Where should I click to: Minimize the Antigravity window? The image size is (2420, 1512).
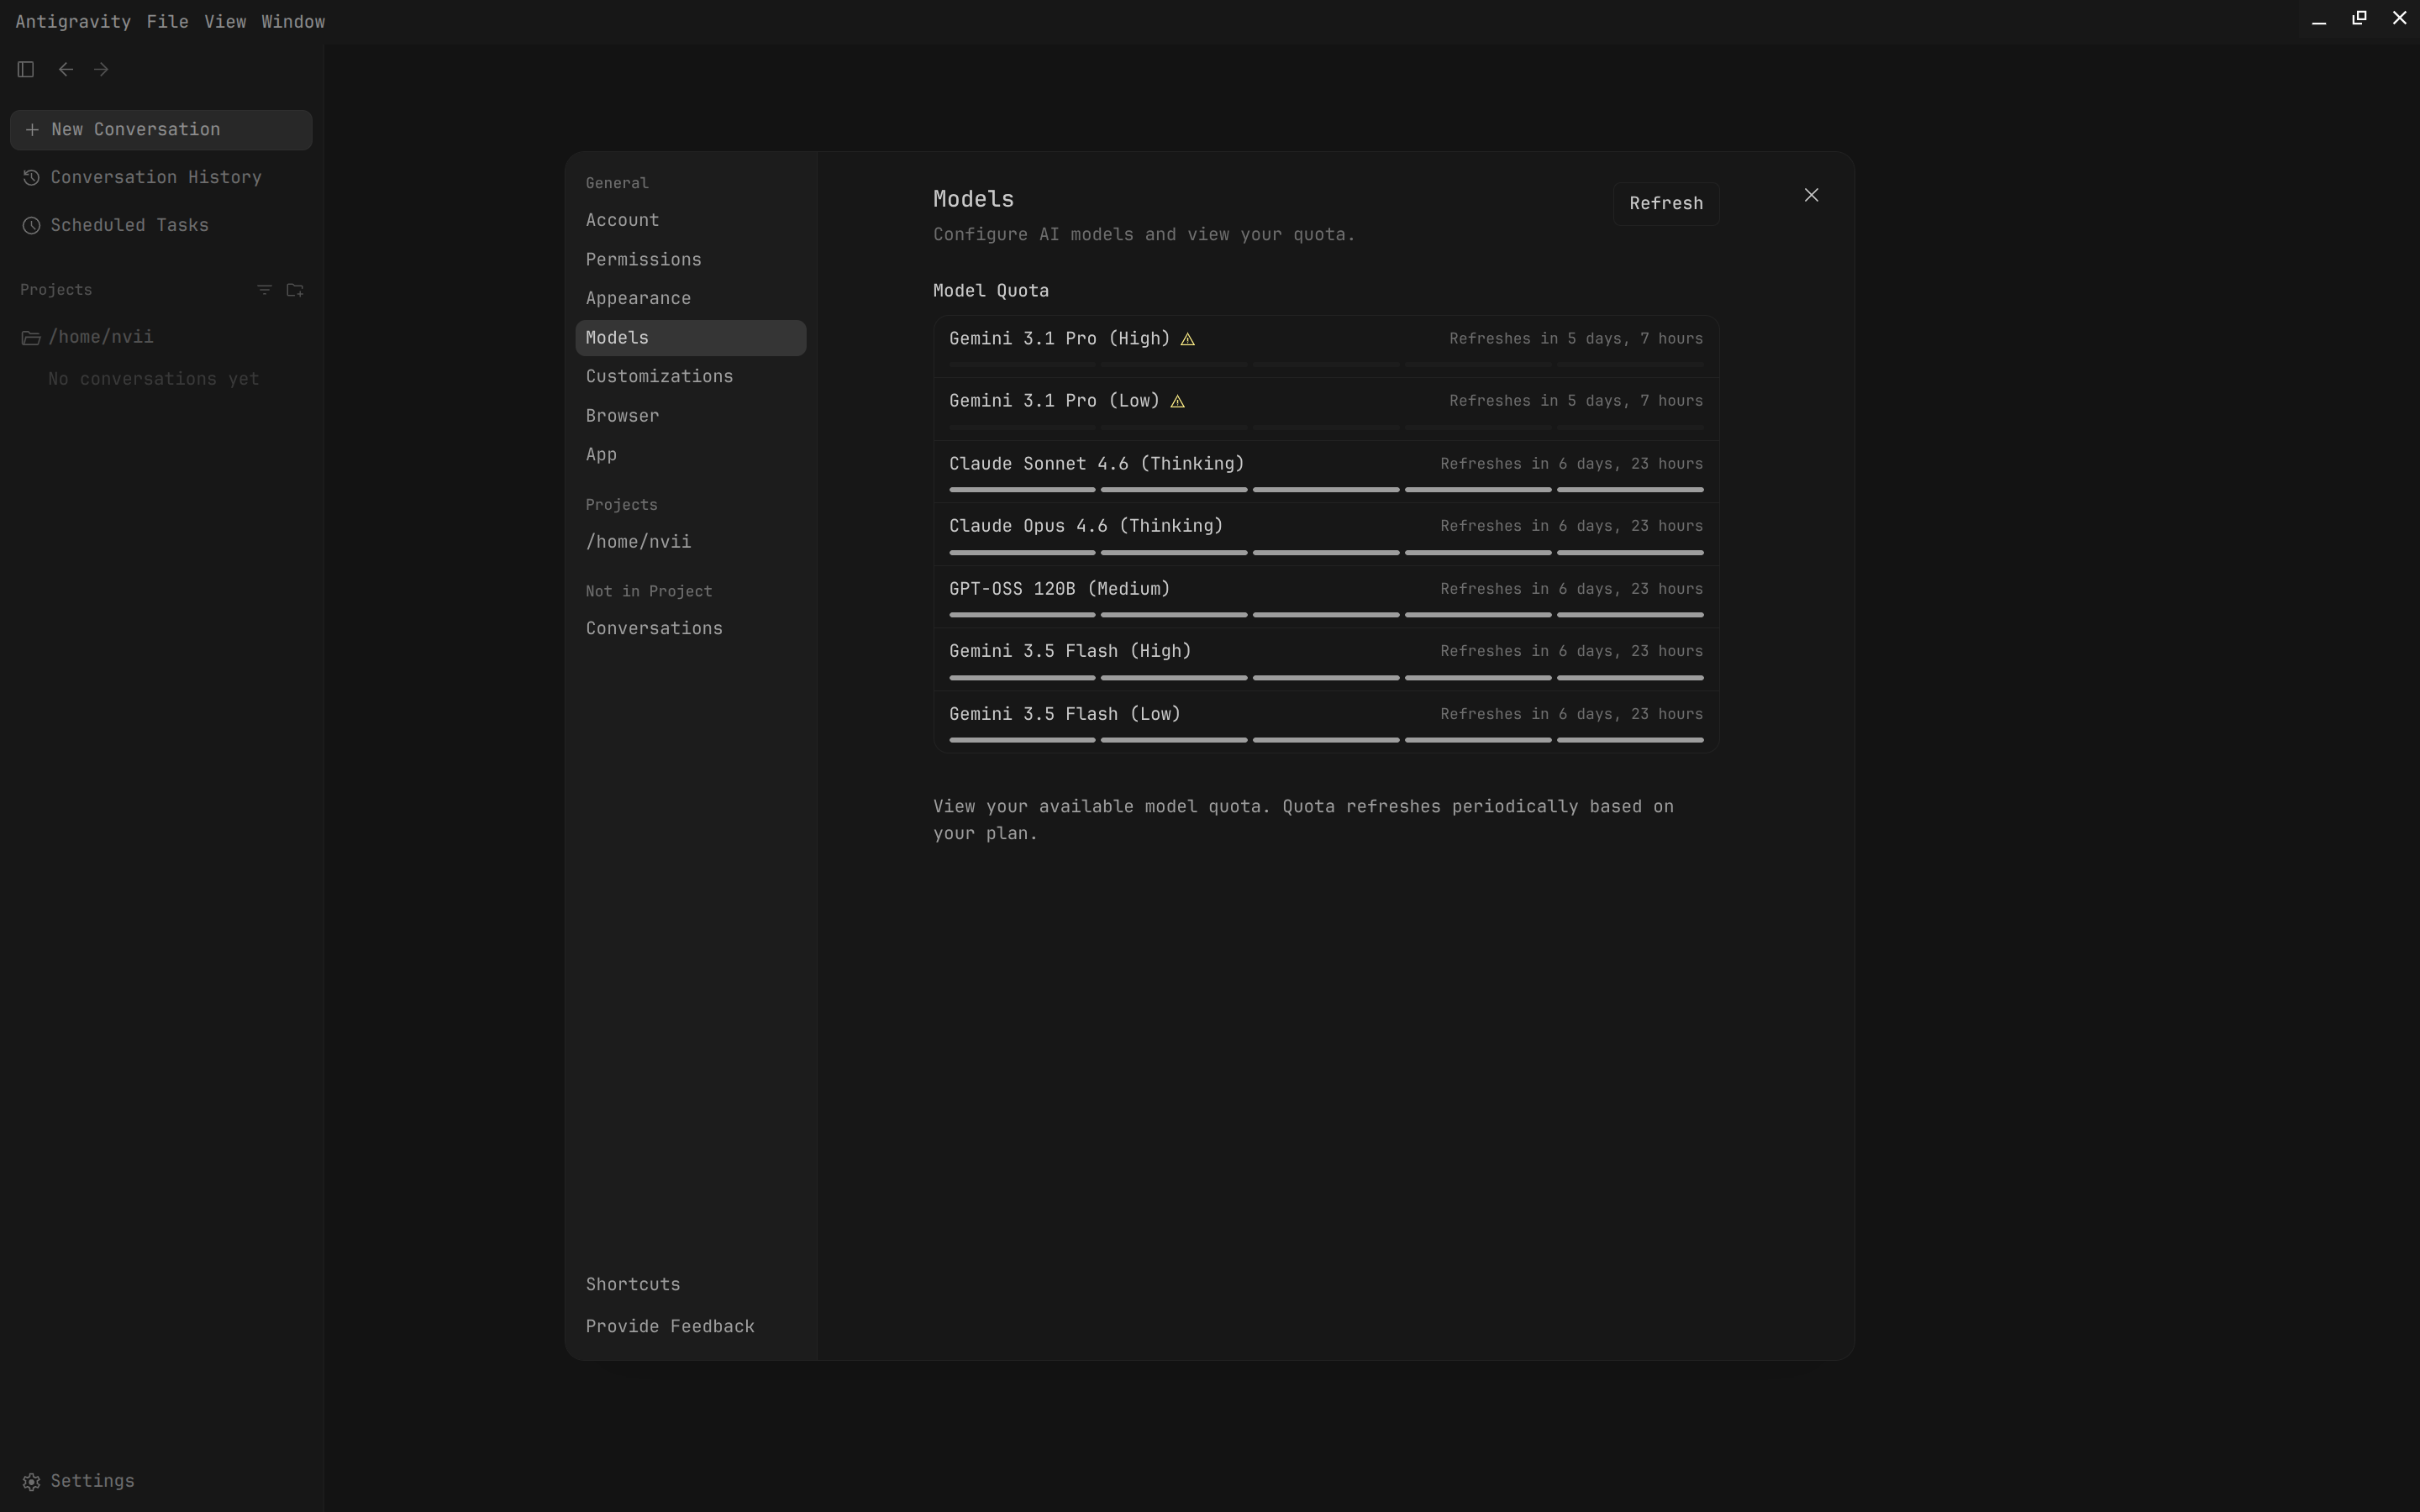[2319, 19]
